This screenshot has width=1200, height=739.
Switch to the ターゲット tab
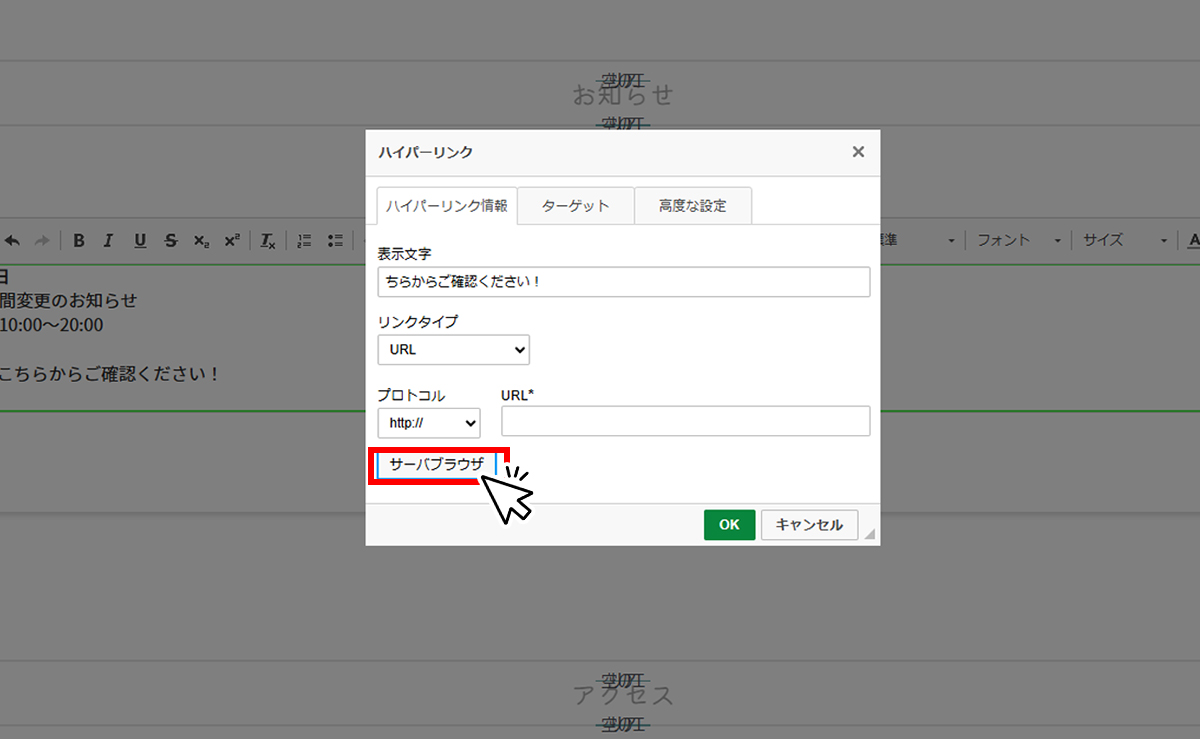point(576,206)
